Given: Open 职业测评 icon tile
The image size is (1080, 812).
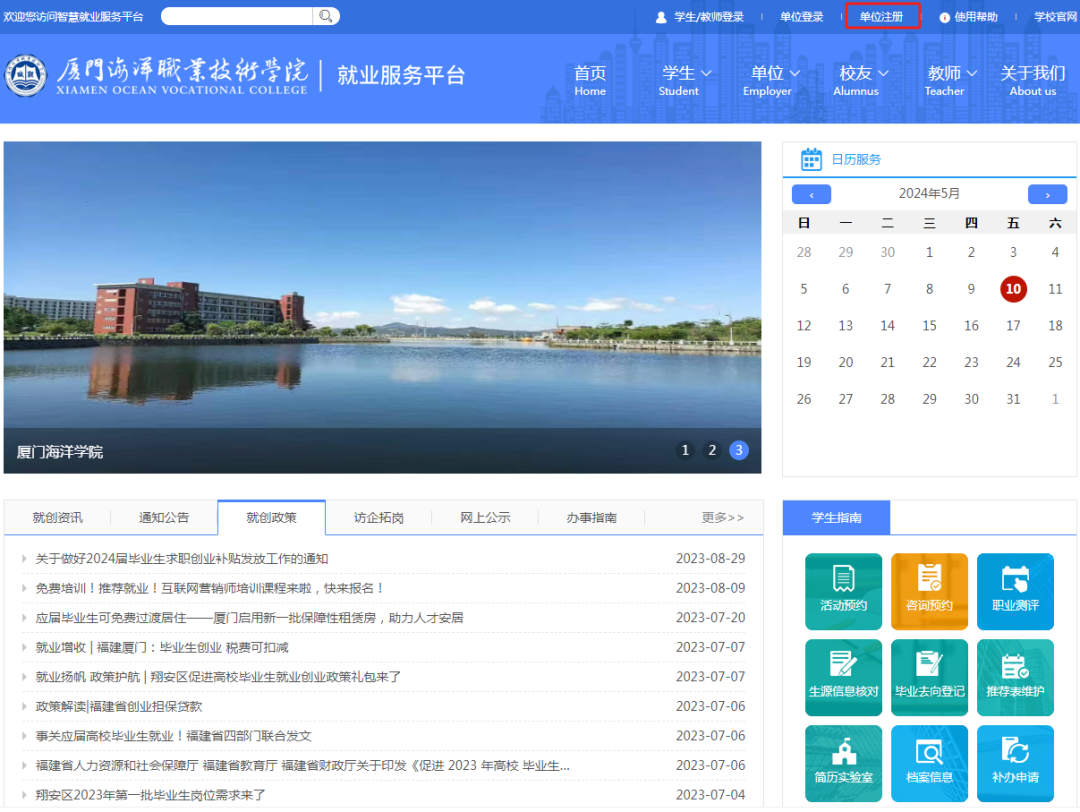Looking at the screenshot, I should [1015, 591].
